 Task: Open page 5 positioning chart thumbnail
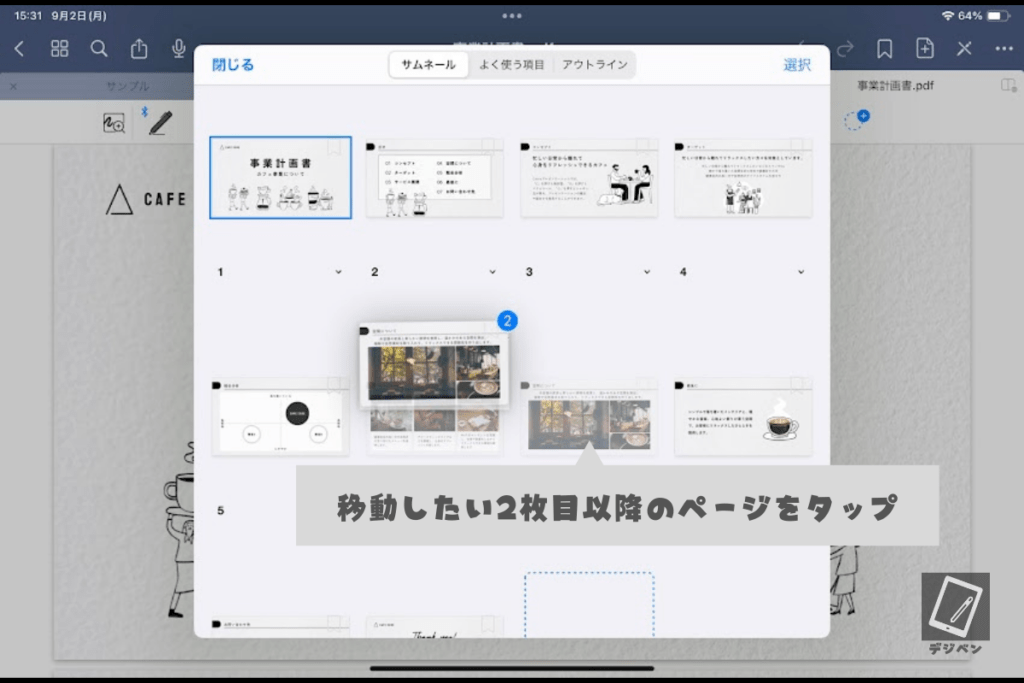[x=280, y=417]
